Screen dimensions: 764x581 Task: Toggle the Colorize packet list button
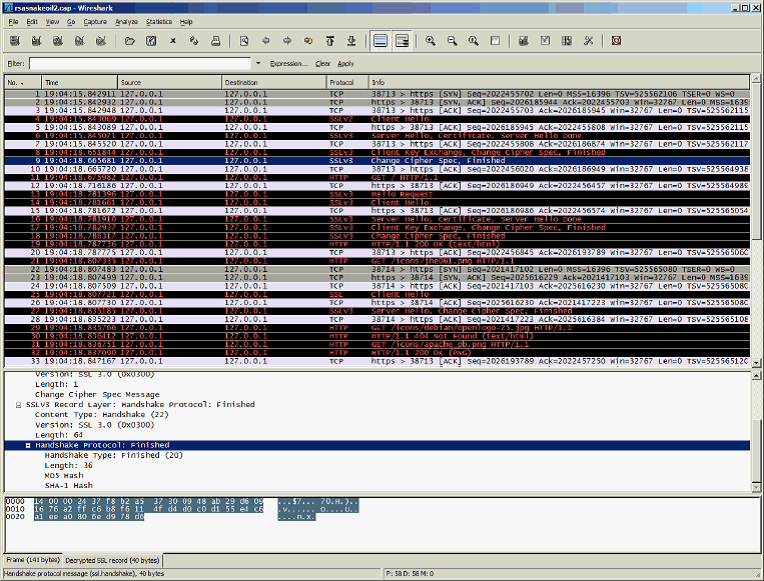(x=380, y=41)
